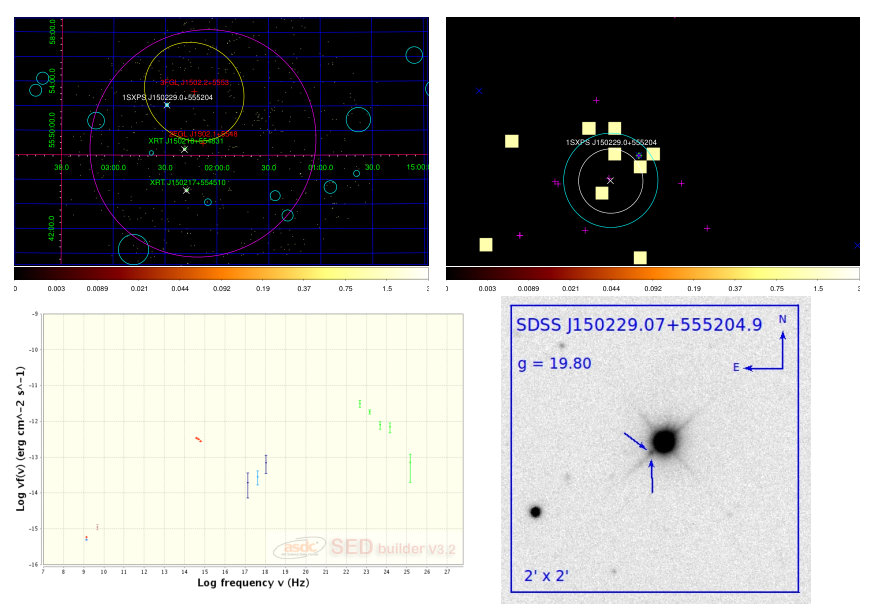The width and height of the screenshot is (875, 616).
Task: Click the Log frequency axis label
Action: click(253, 583)
